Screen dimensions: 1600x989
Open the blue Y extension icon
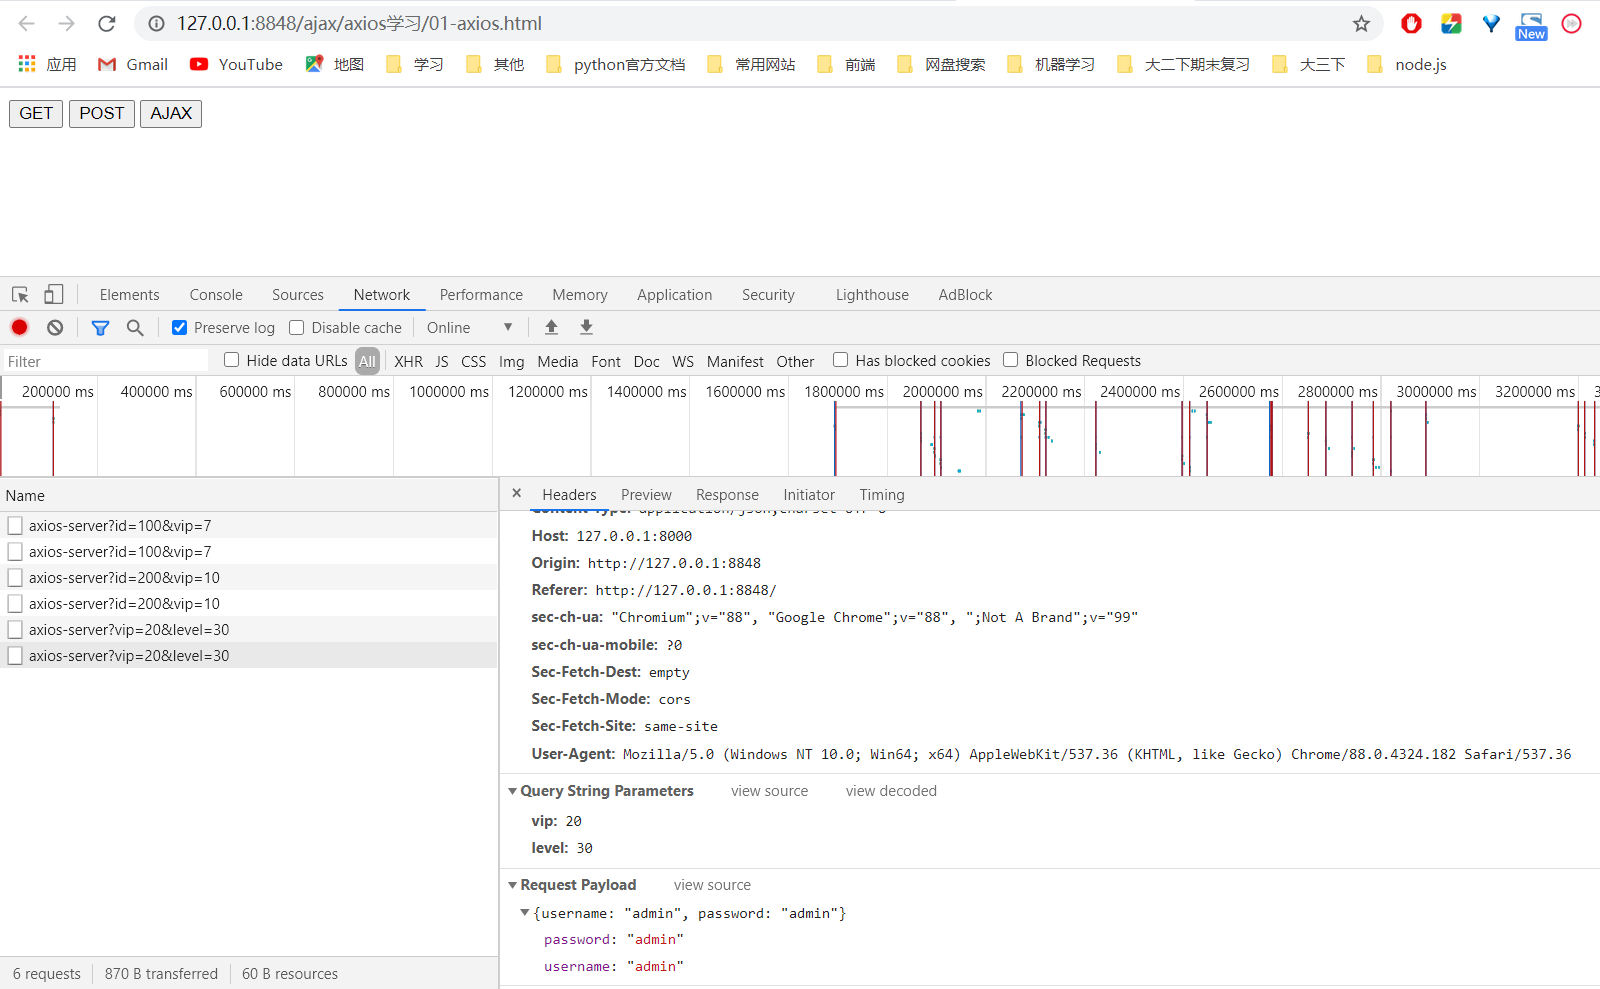pyautogui.click(x=1491, y=23)
